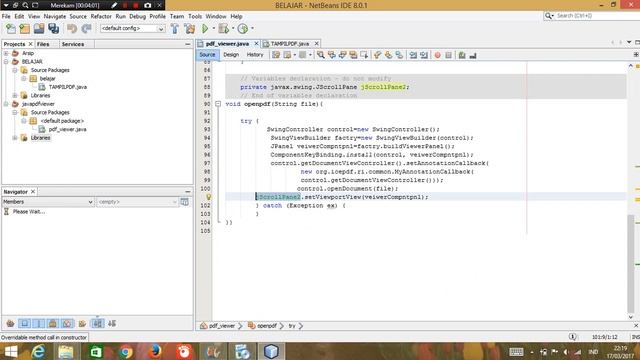Click the Shift Line Right icon in editor toolbar
This screenshot has width=640, height=360.
pos(424,55)
